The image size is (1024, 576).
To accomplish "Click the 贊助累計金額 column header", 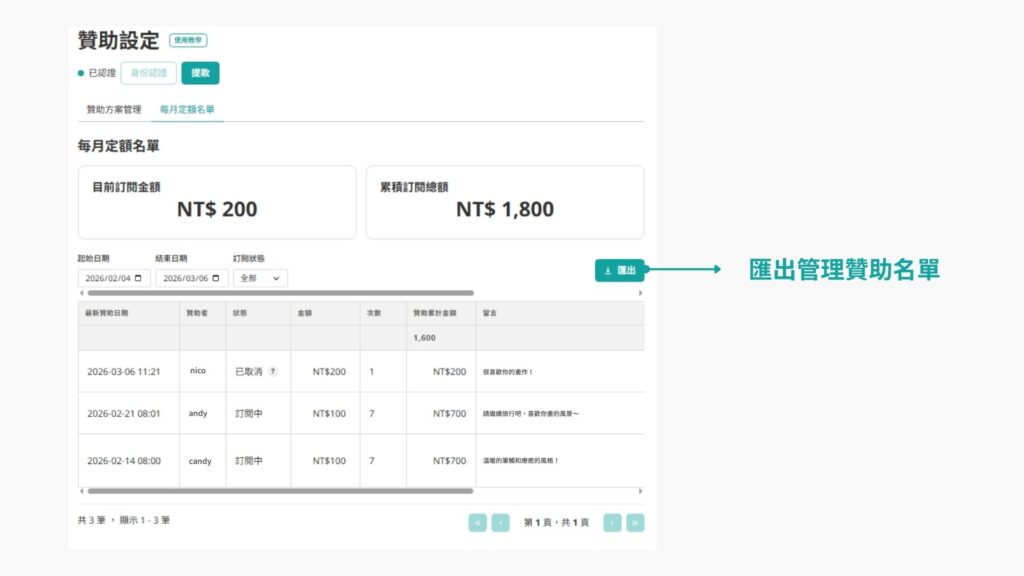I will pyautogui.click(x=435, y=313).
